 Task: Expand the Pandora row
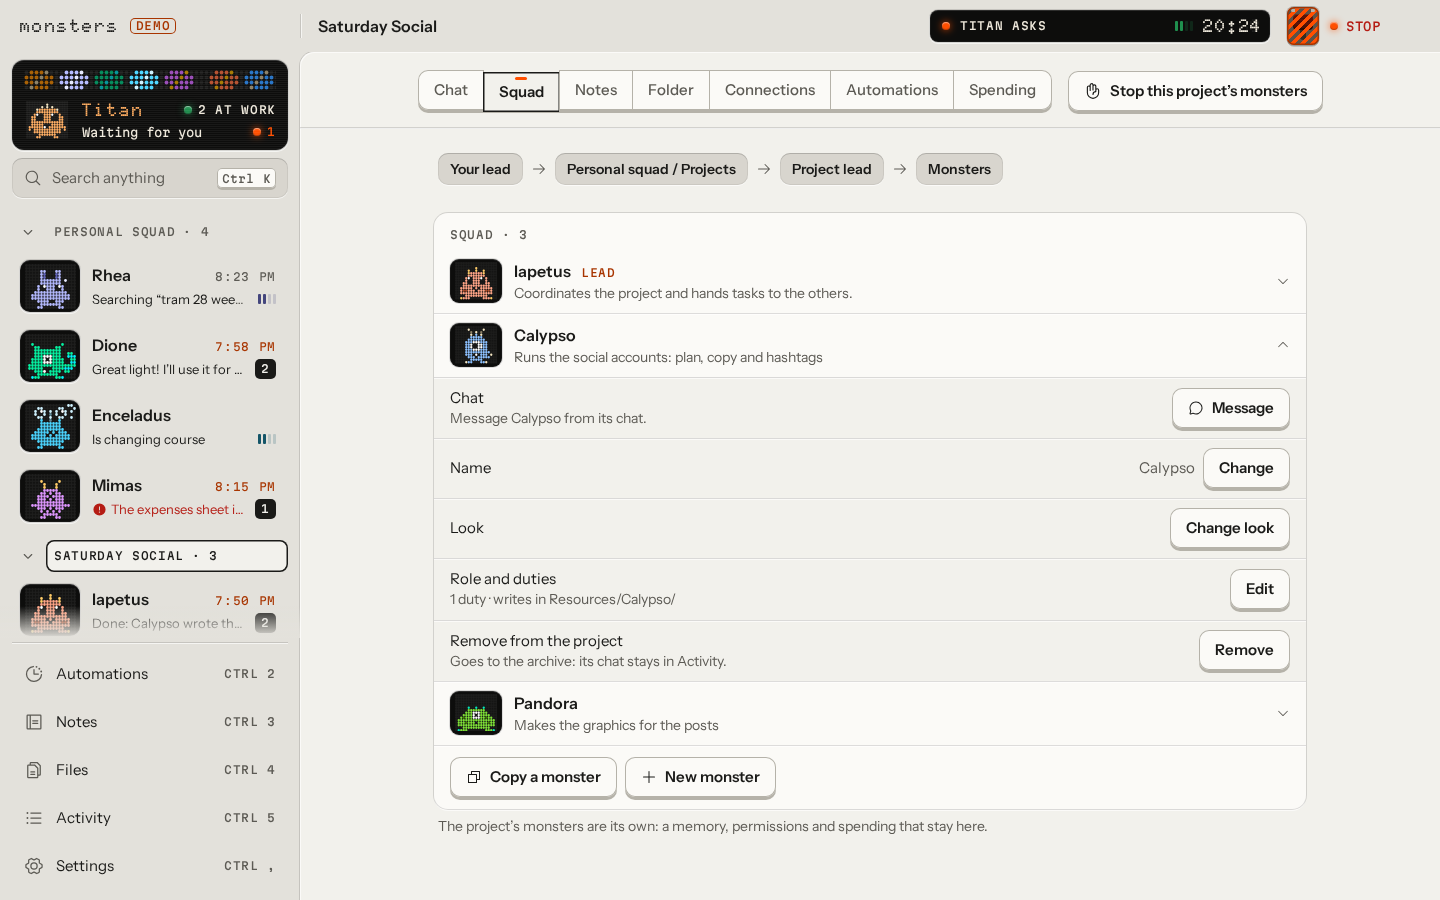click(1283, 714)
